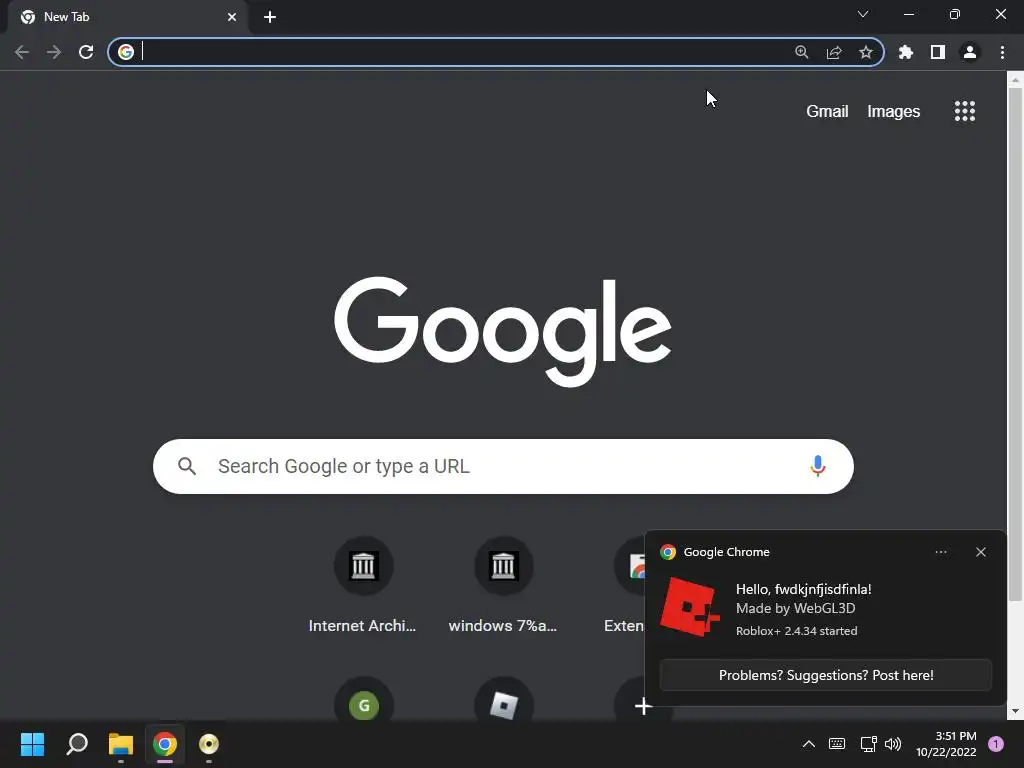Viewport: 1024px width, 768px height.
Task: Go back with the back arrow
Action: point(22,52)
